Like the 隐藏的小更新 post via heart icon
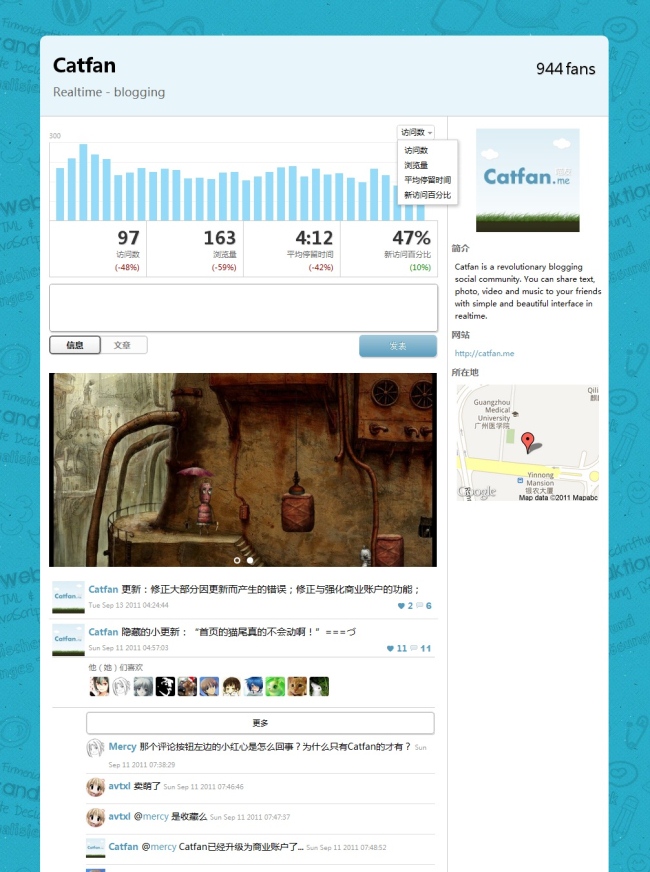 (x=390, y=648)
